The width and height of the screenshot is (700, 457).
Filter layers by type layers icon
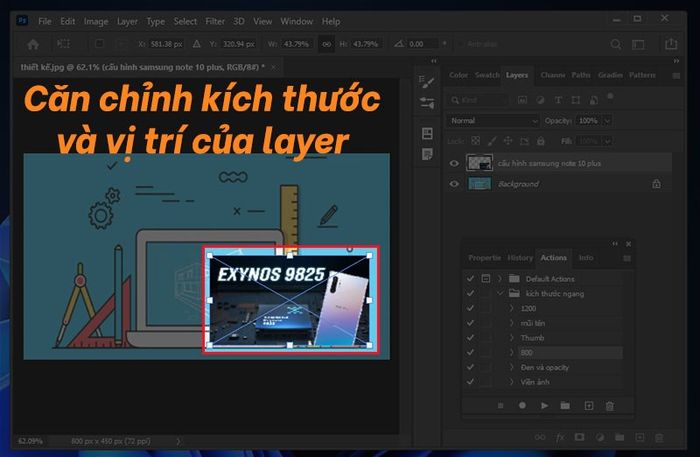pos(558,100)
